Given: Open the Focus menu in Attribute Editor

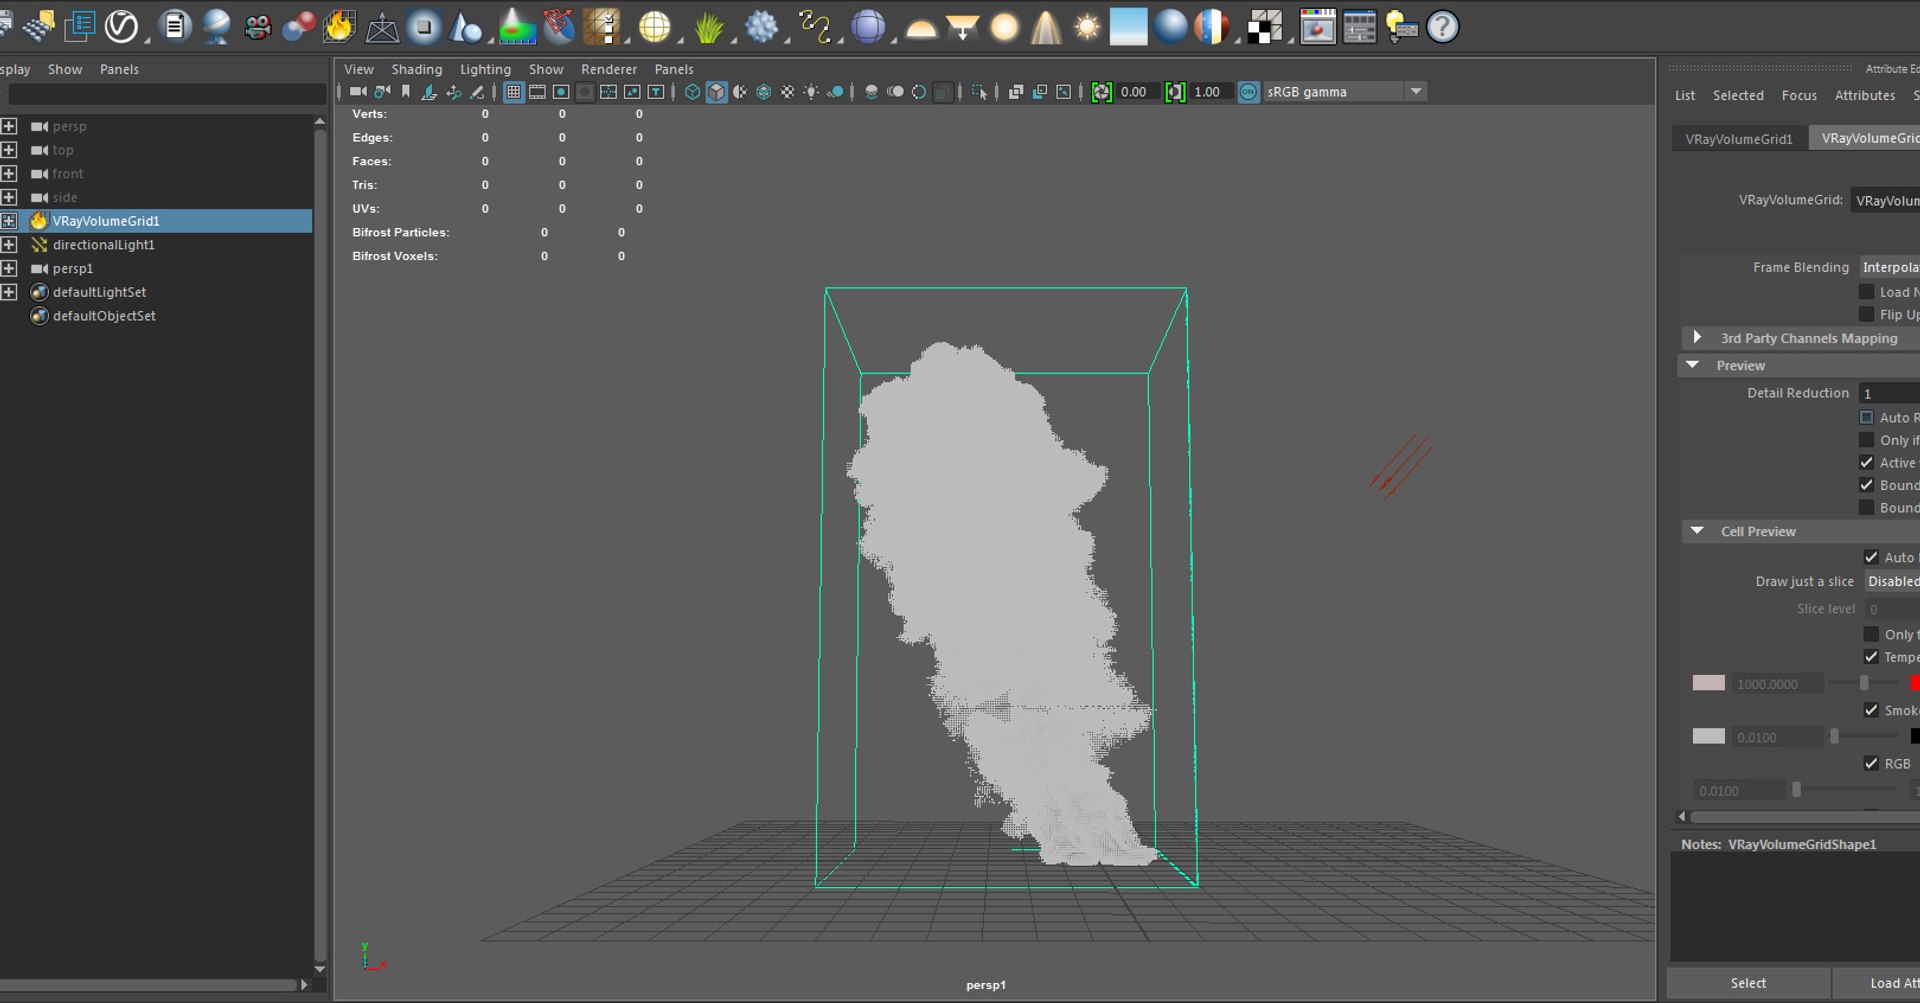Looking at the screenshot, I should point(1799,95).
